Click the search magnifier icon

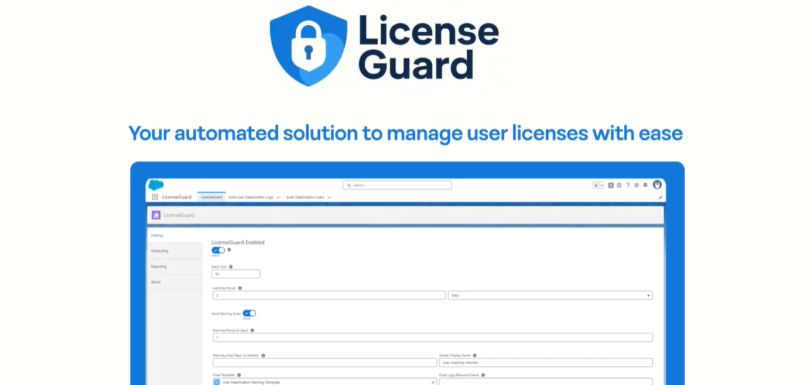coord(350,185)
